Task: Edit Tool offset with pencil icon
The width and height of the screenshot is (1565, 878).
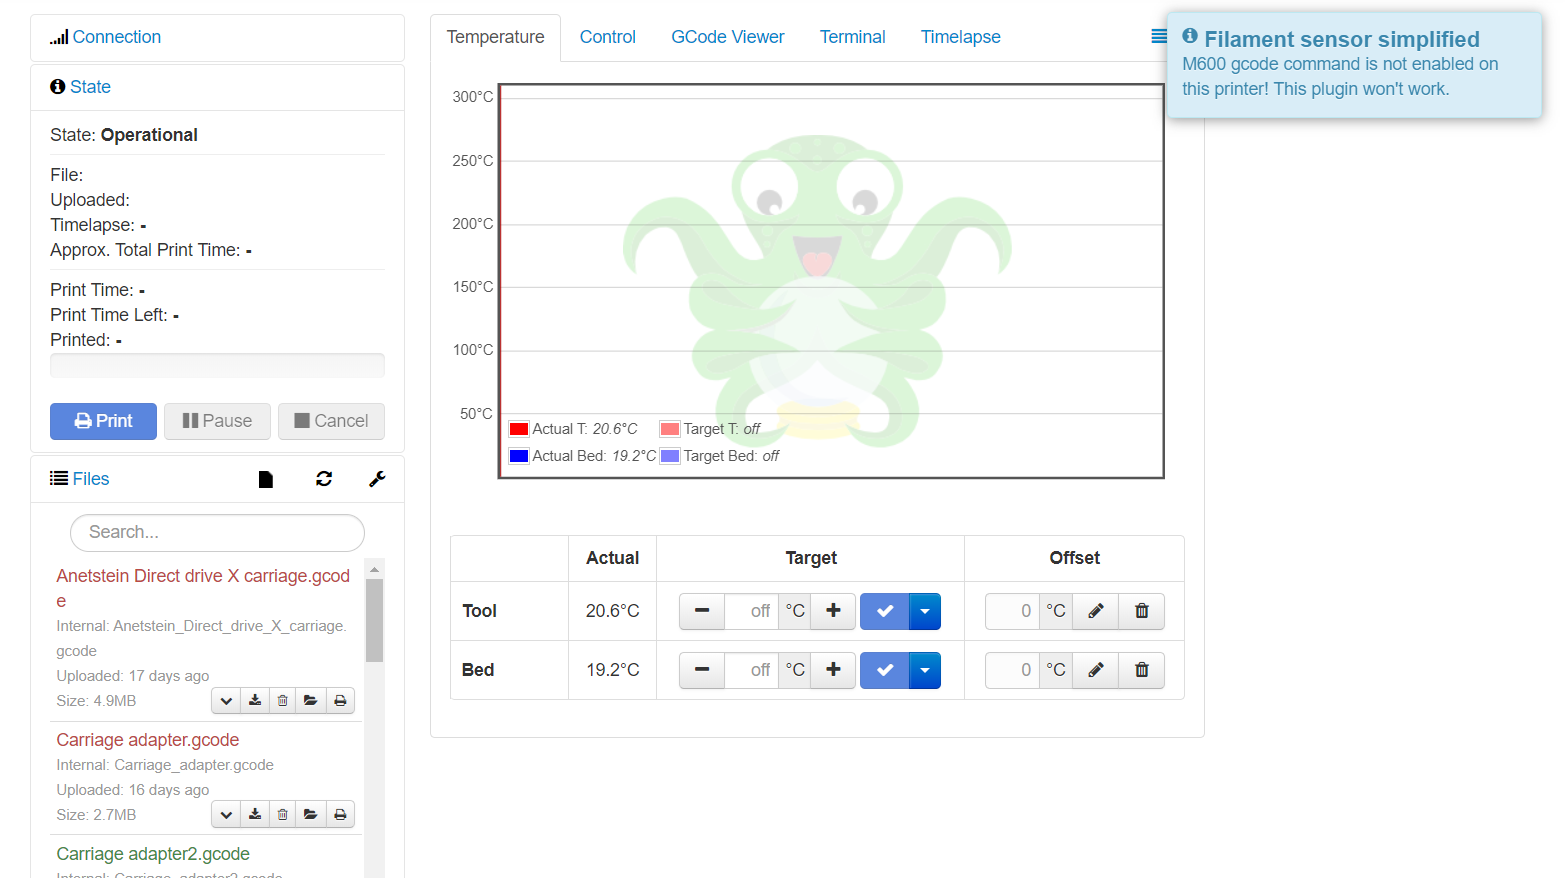Action: (1096, 611)
